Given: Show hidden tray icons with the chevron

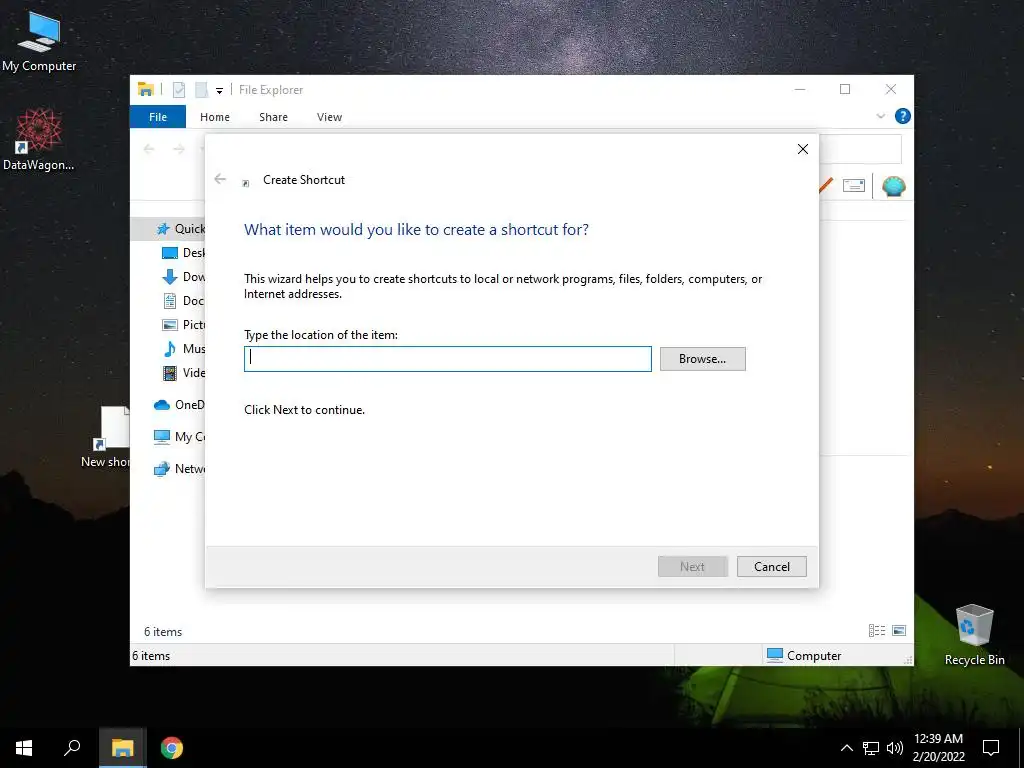Looking at the screenshot, I should click(846, 748).
